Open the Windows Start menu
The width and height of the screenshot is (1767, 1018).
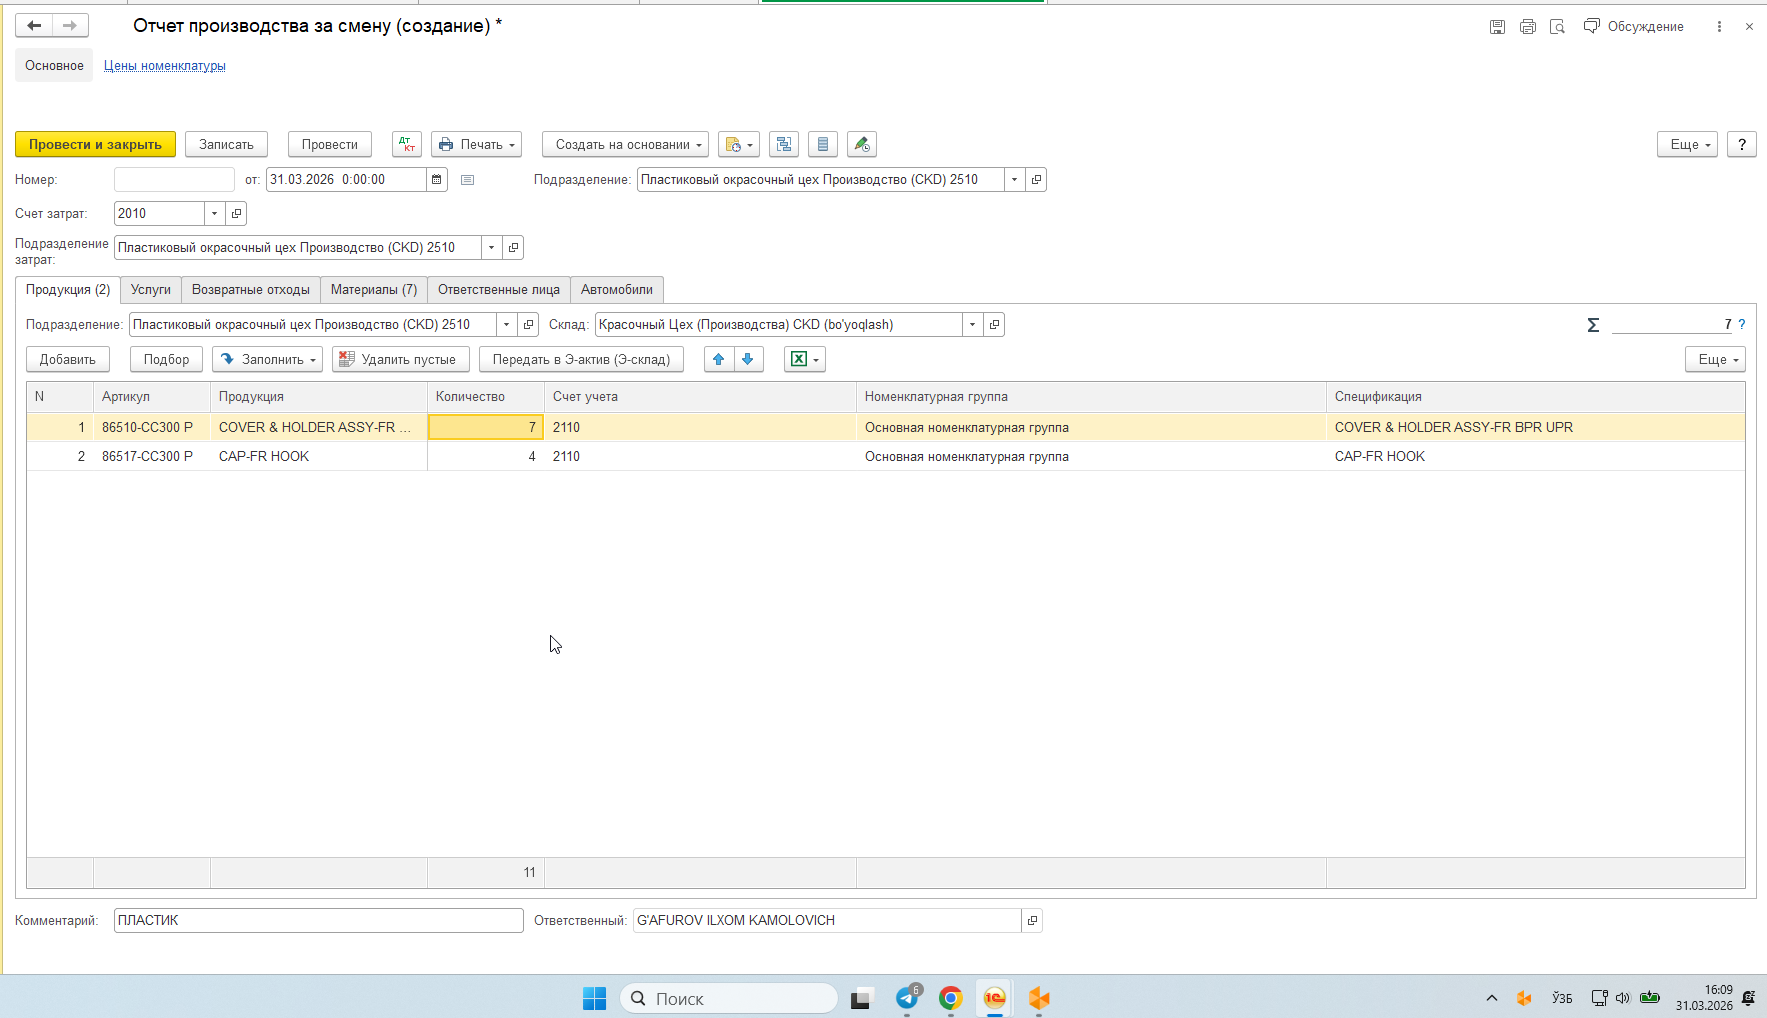[x=595, y=998]
